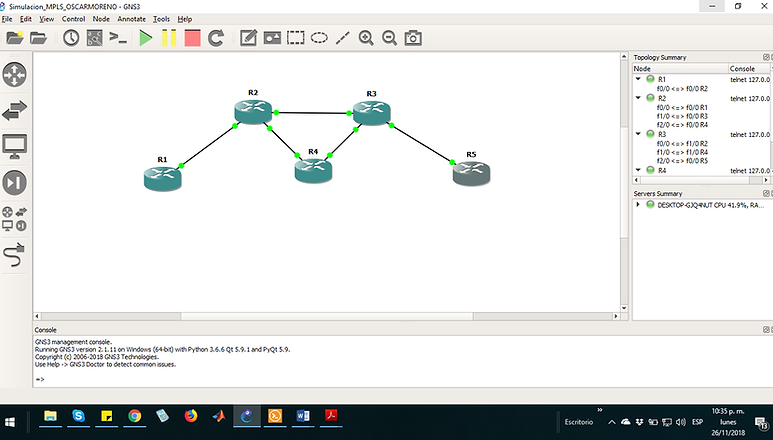Open an existing project folder icon
Screen dimensions: 773x440
(38, 38)
